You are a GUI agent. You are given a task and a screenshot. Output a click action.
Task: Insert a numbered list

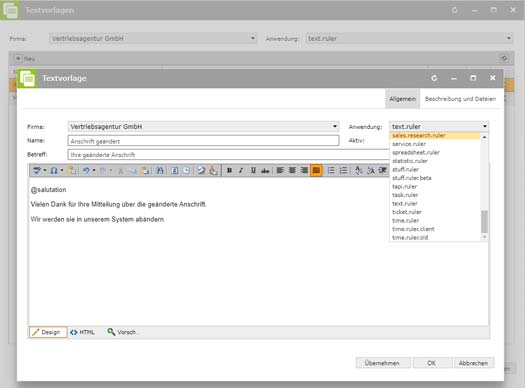tap(343, 170)
